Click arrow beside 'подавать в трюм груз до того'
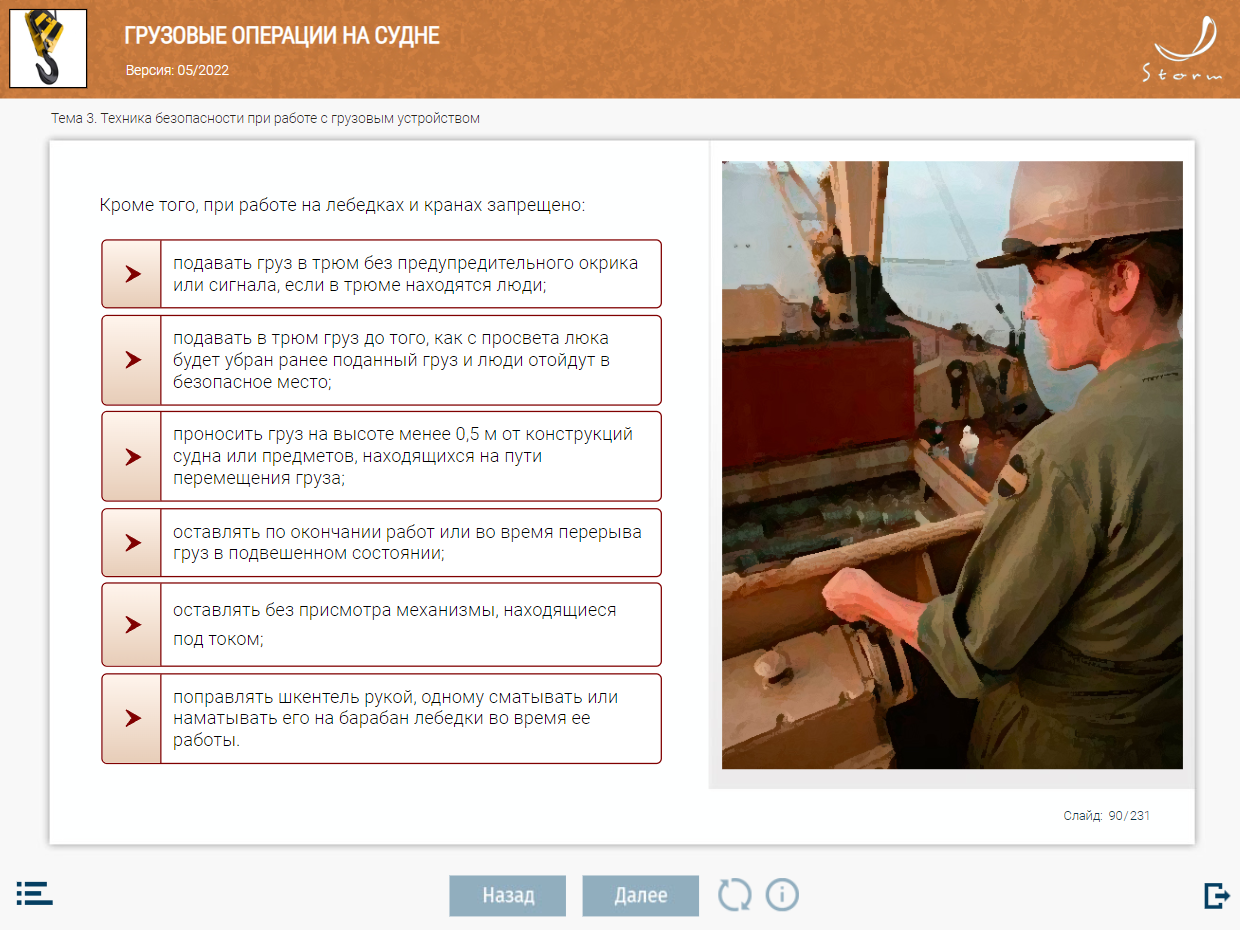Image resolution: width=1240 pixels, height=930 pixels. [132, 360]
